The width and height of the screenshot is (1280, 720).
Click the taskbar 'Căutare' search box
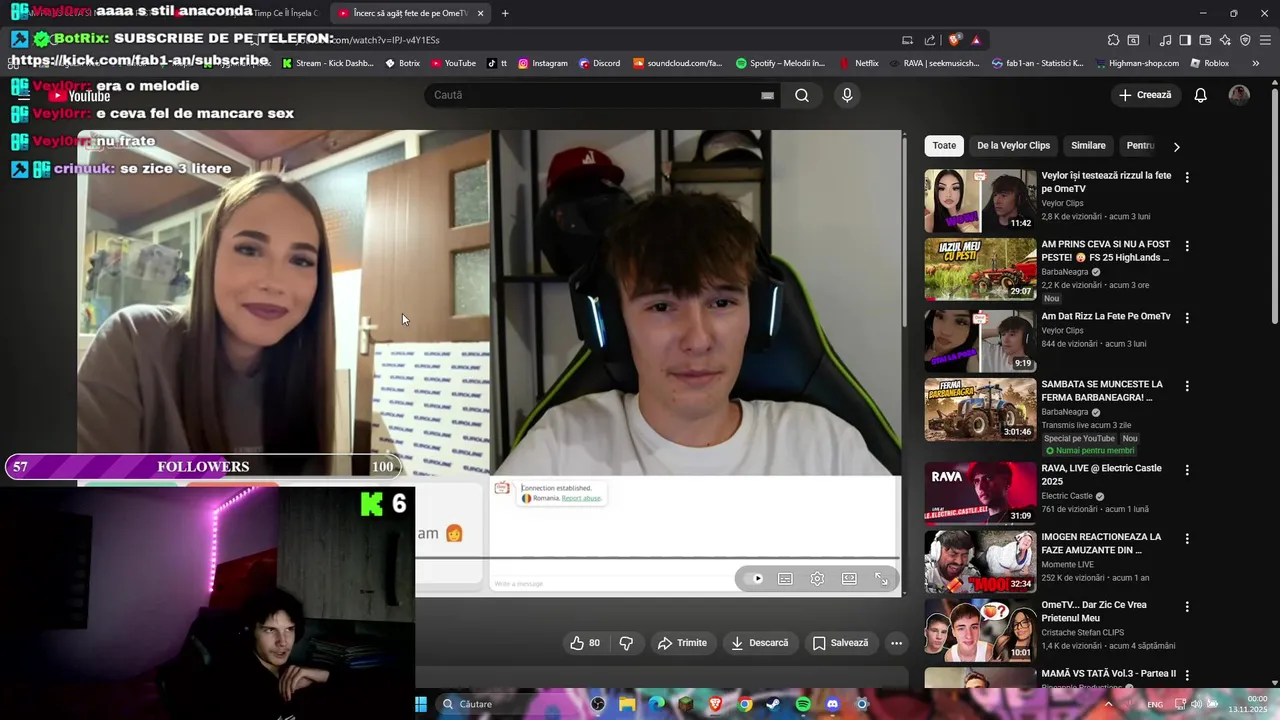coord(510,704)
